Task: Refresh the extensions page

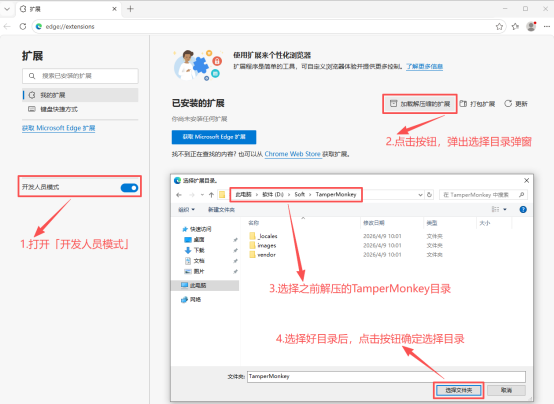Action: click(x=23, y=27)
